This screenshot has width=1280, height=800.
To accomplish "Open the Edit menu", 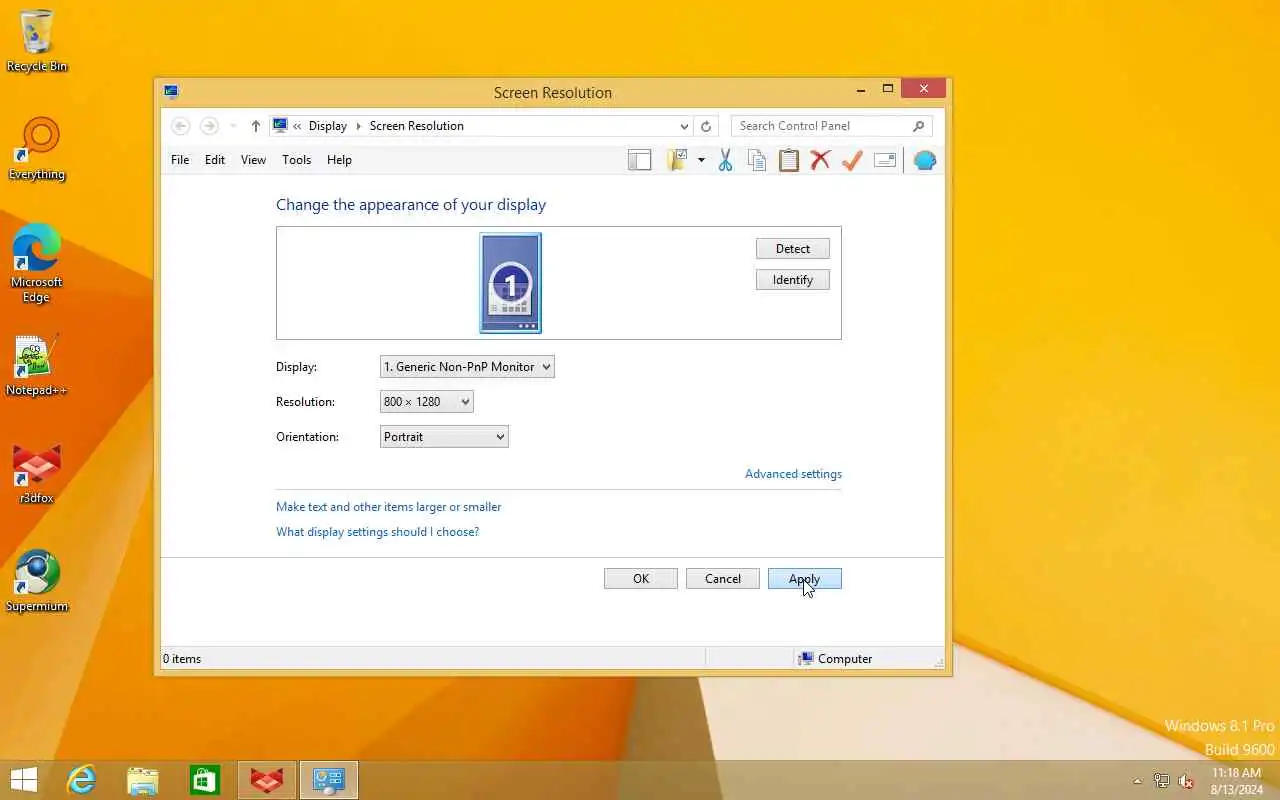I will (215, 160).
